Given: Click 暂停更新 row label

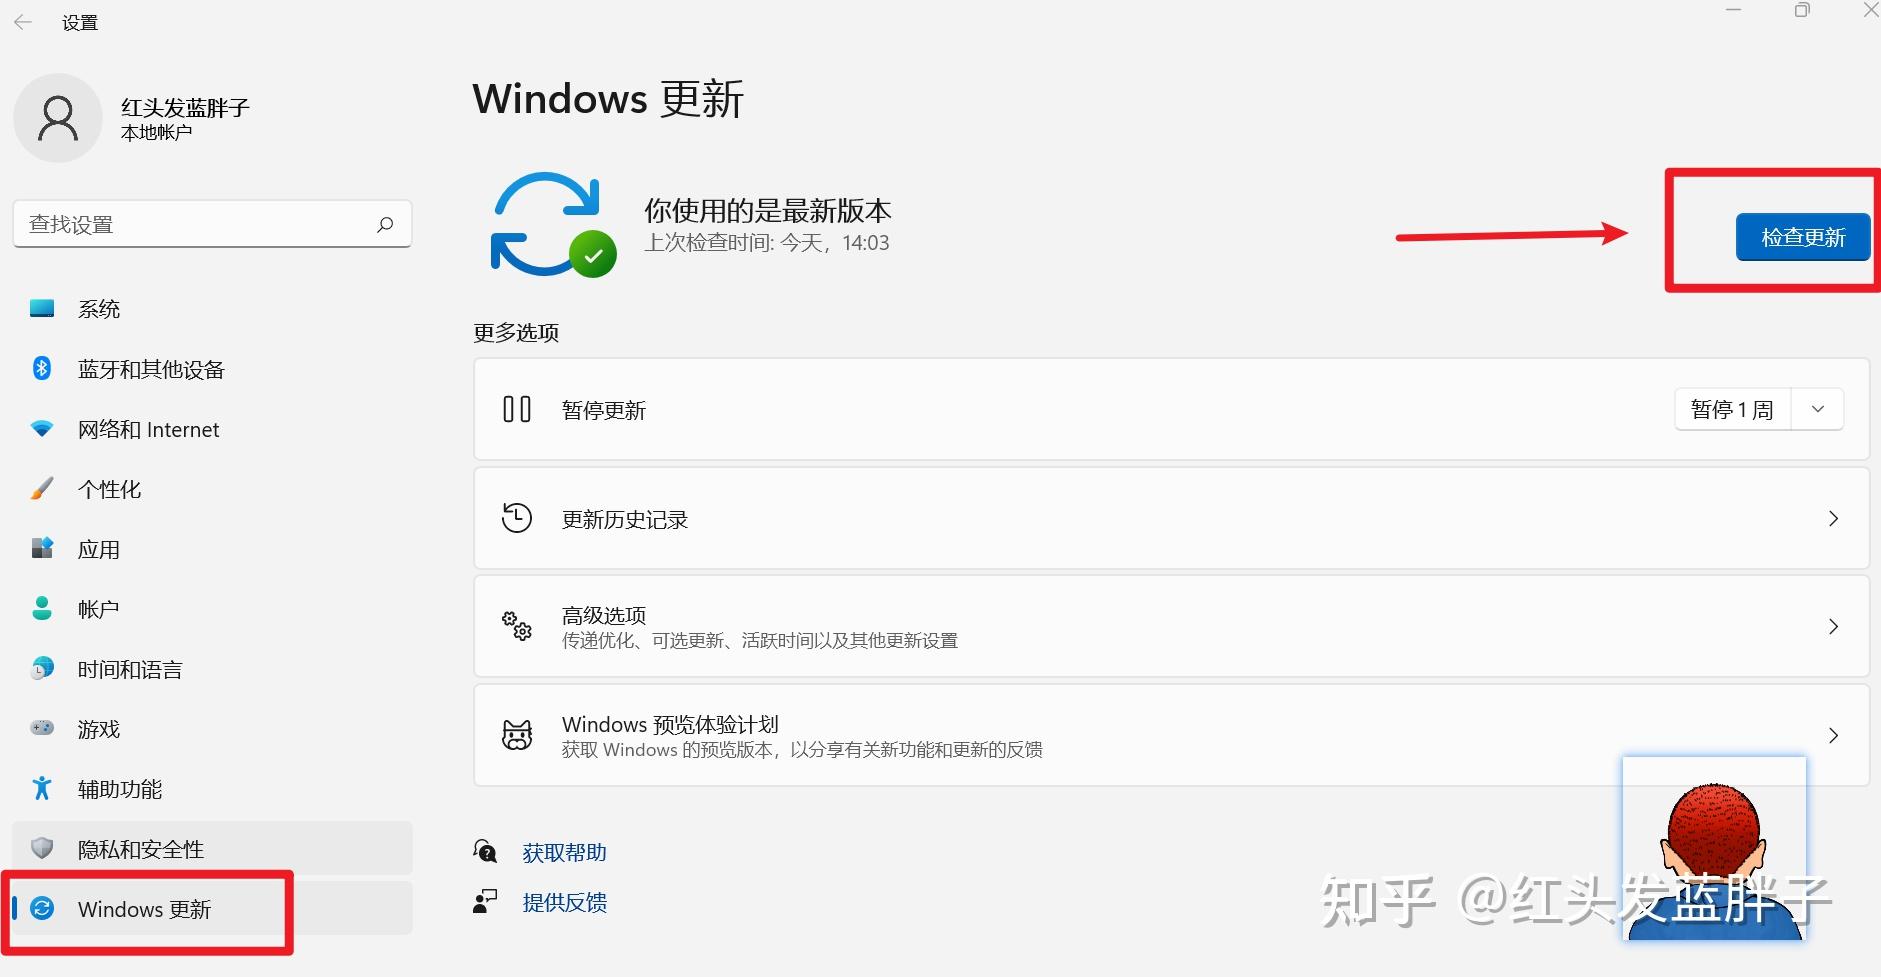Looking at the screenshot, I should click(x=604, y=410).
